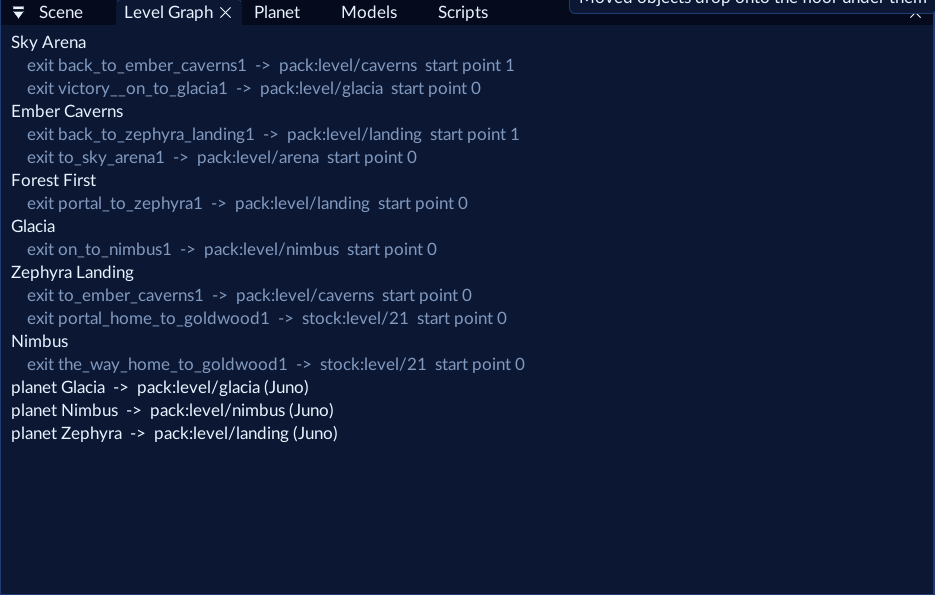The height and width of the screenshot is (595, 935).
Task: Click exit back_to_ember_caverns1 row
Action: pos(270,66)
